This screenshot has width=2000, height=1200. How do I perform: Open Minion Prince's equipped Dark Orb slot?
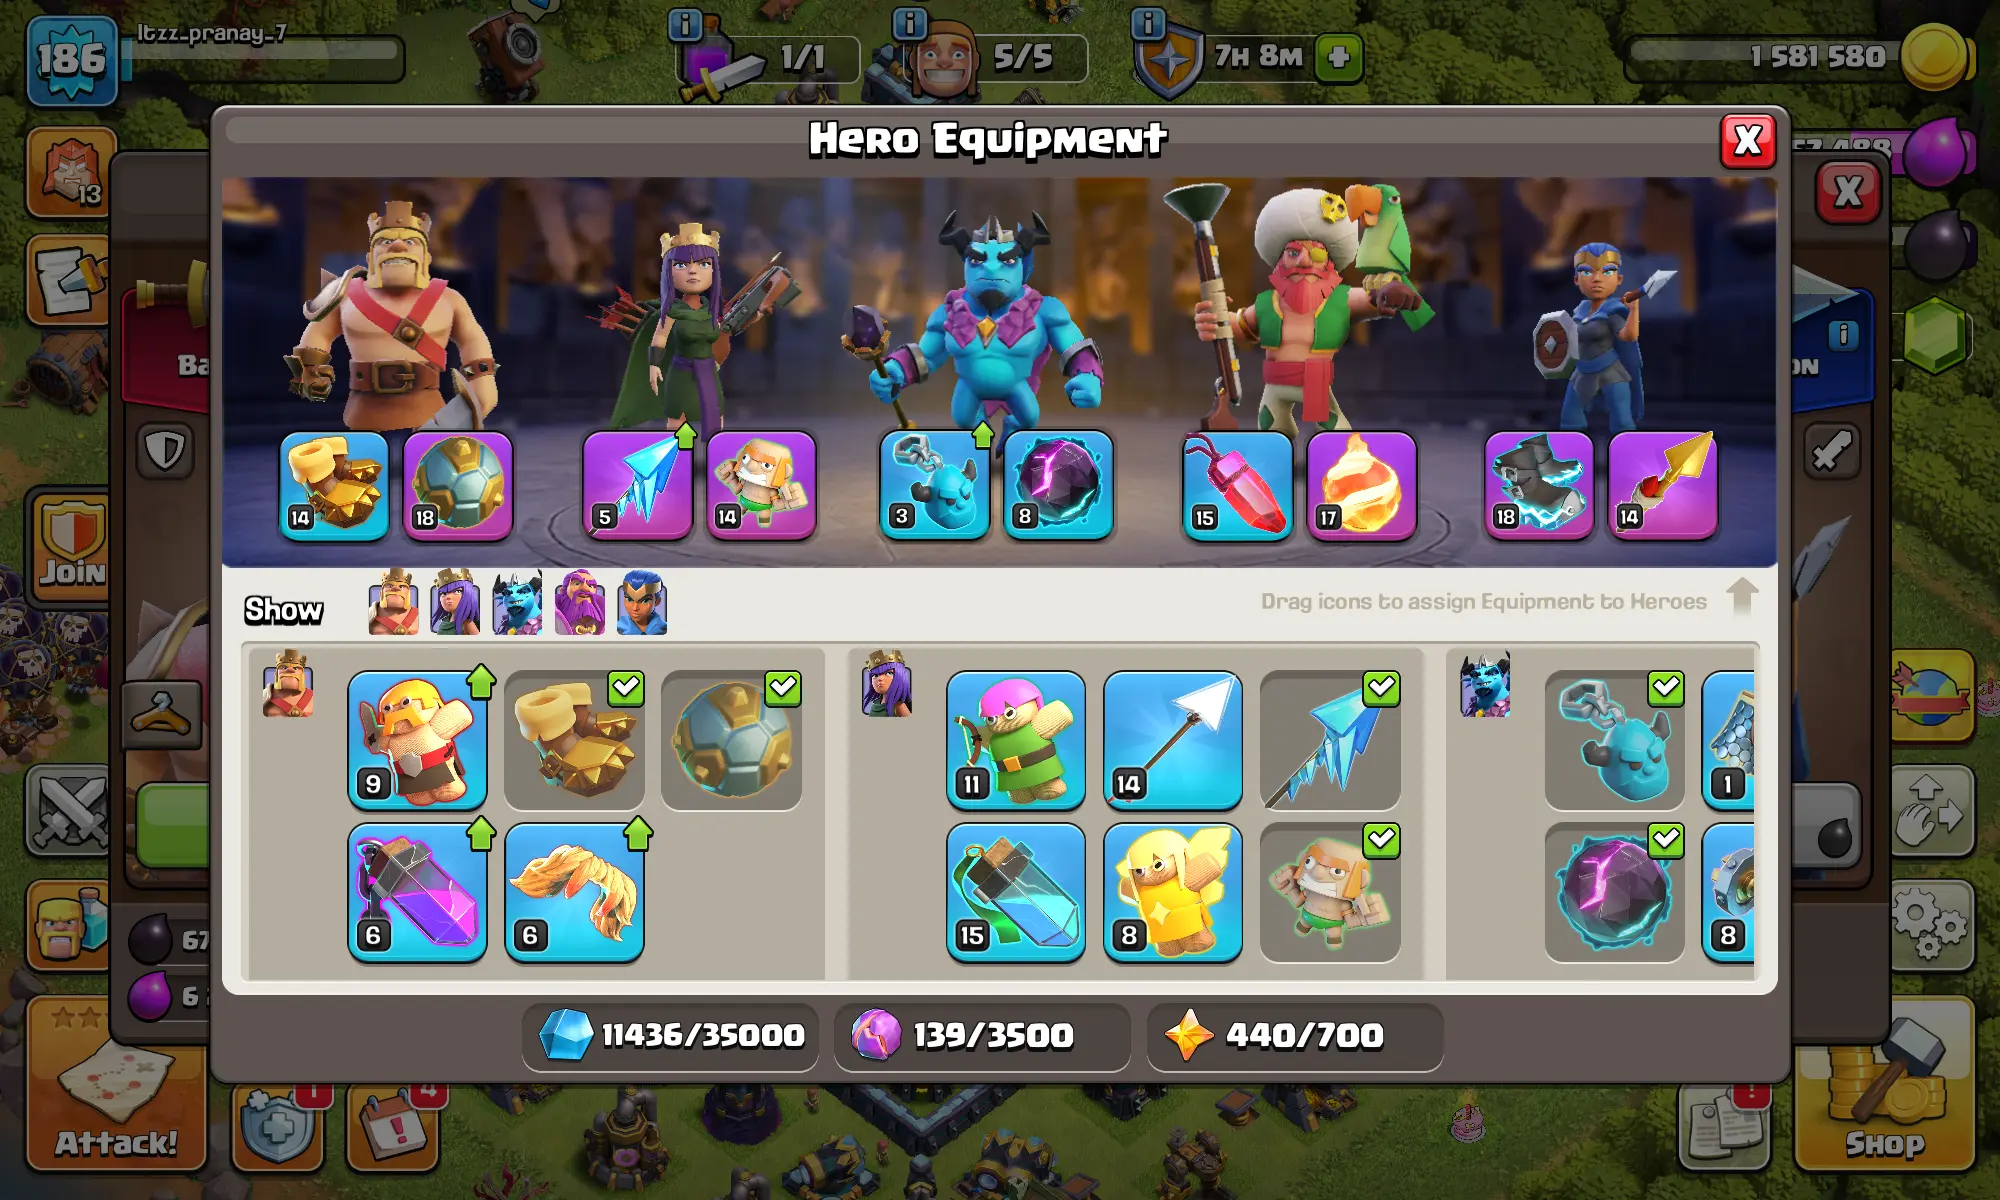tap(1058, 485)
